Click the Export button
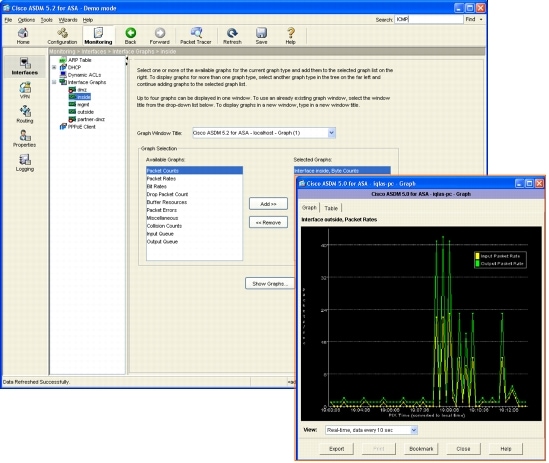Viewport: 549px width, 463px height. pyautogui.click(x=336, y=449)
